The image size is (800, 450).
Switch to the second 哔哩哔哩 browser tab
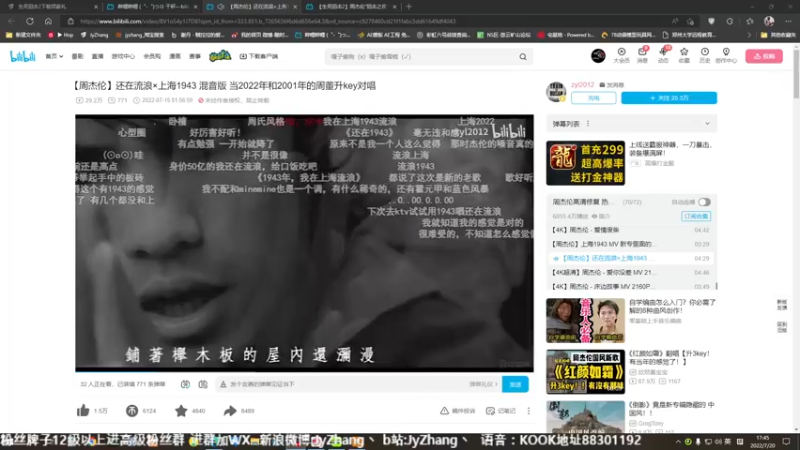click(x=152, y=7)
